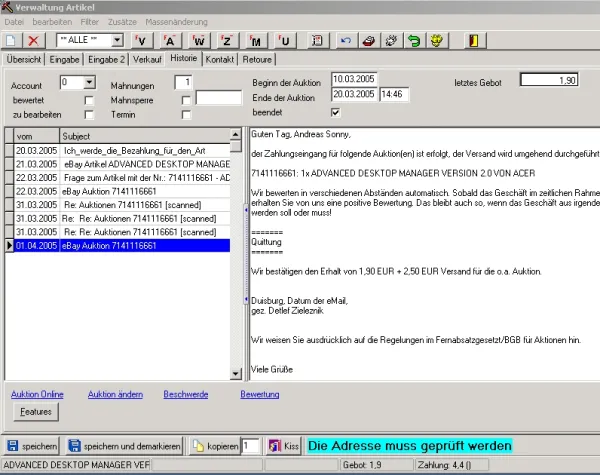The height and width of the screenshot is (475, 600).
Task: Click the 'Auktion Online' link
Action: (x=36, y=394)
